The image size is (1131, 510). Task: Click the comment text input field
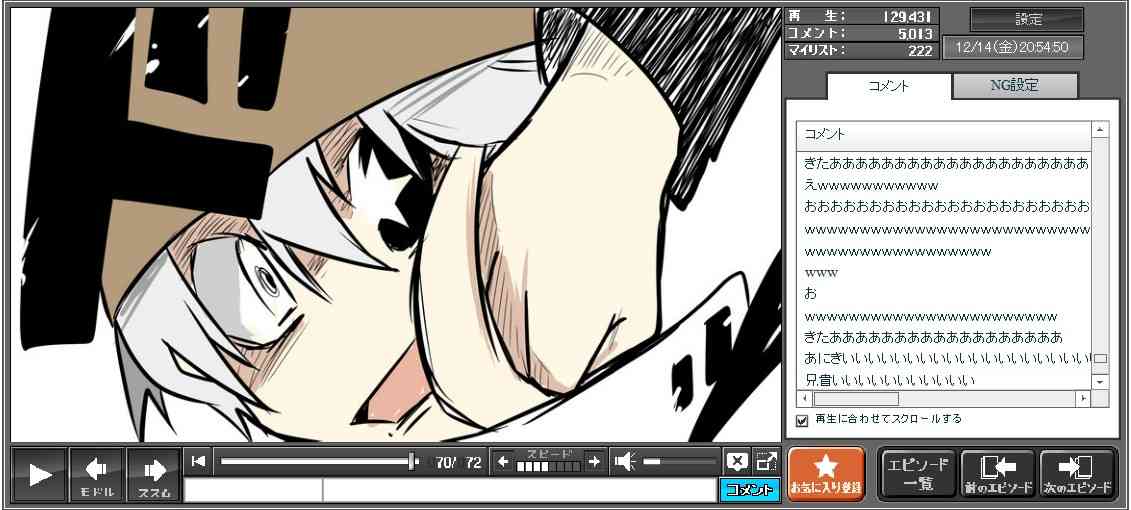click(x=519, y=490)
